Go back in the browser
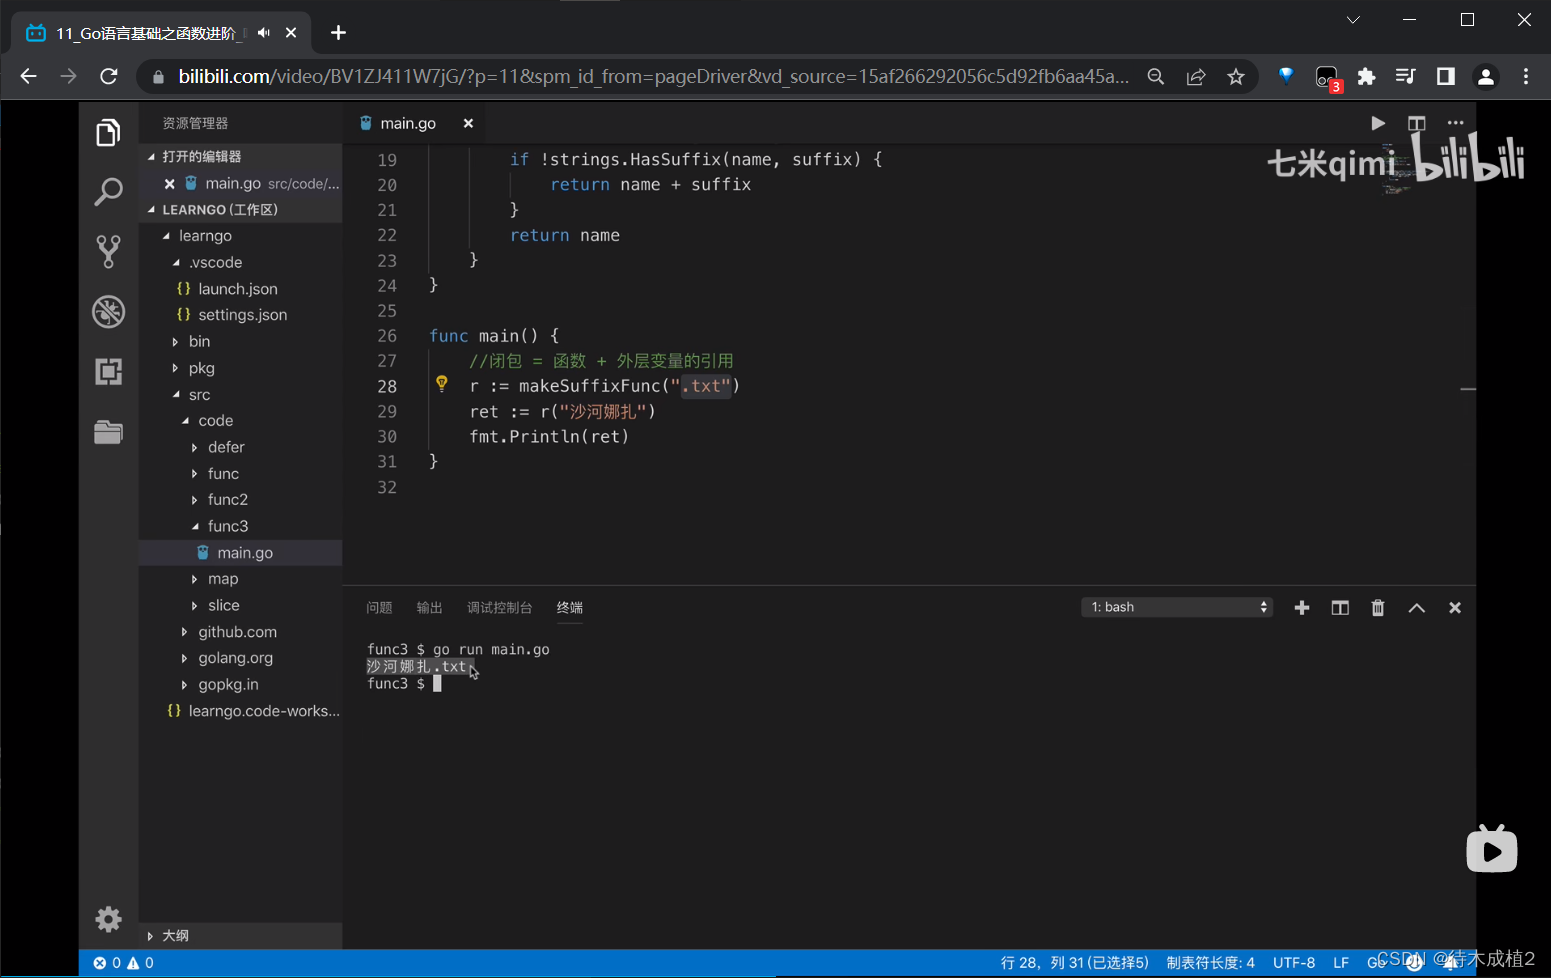The width and height of the screenshot is (1551, 978). click(28, 77)
